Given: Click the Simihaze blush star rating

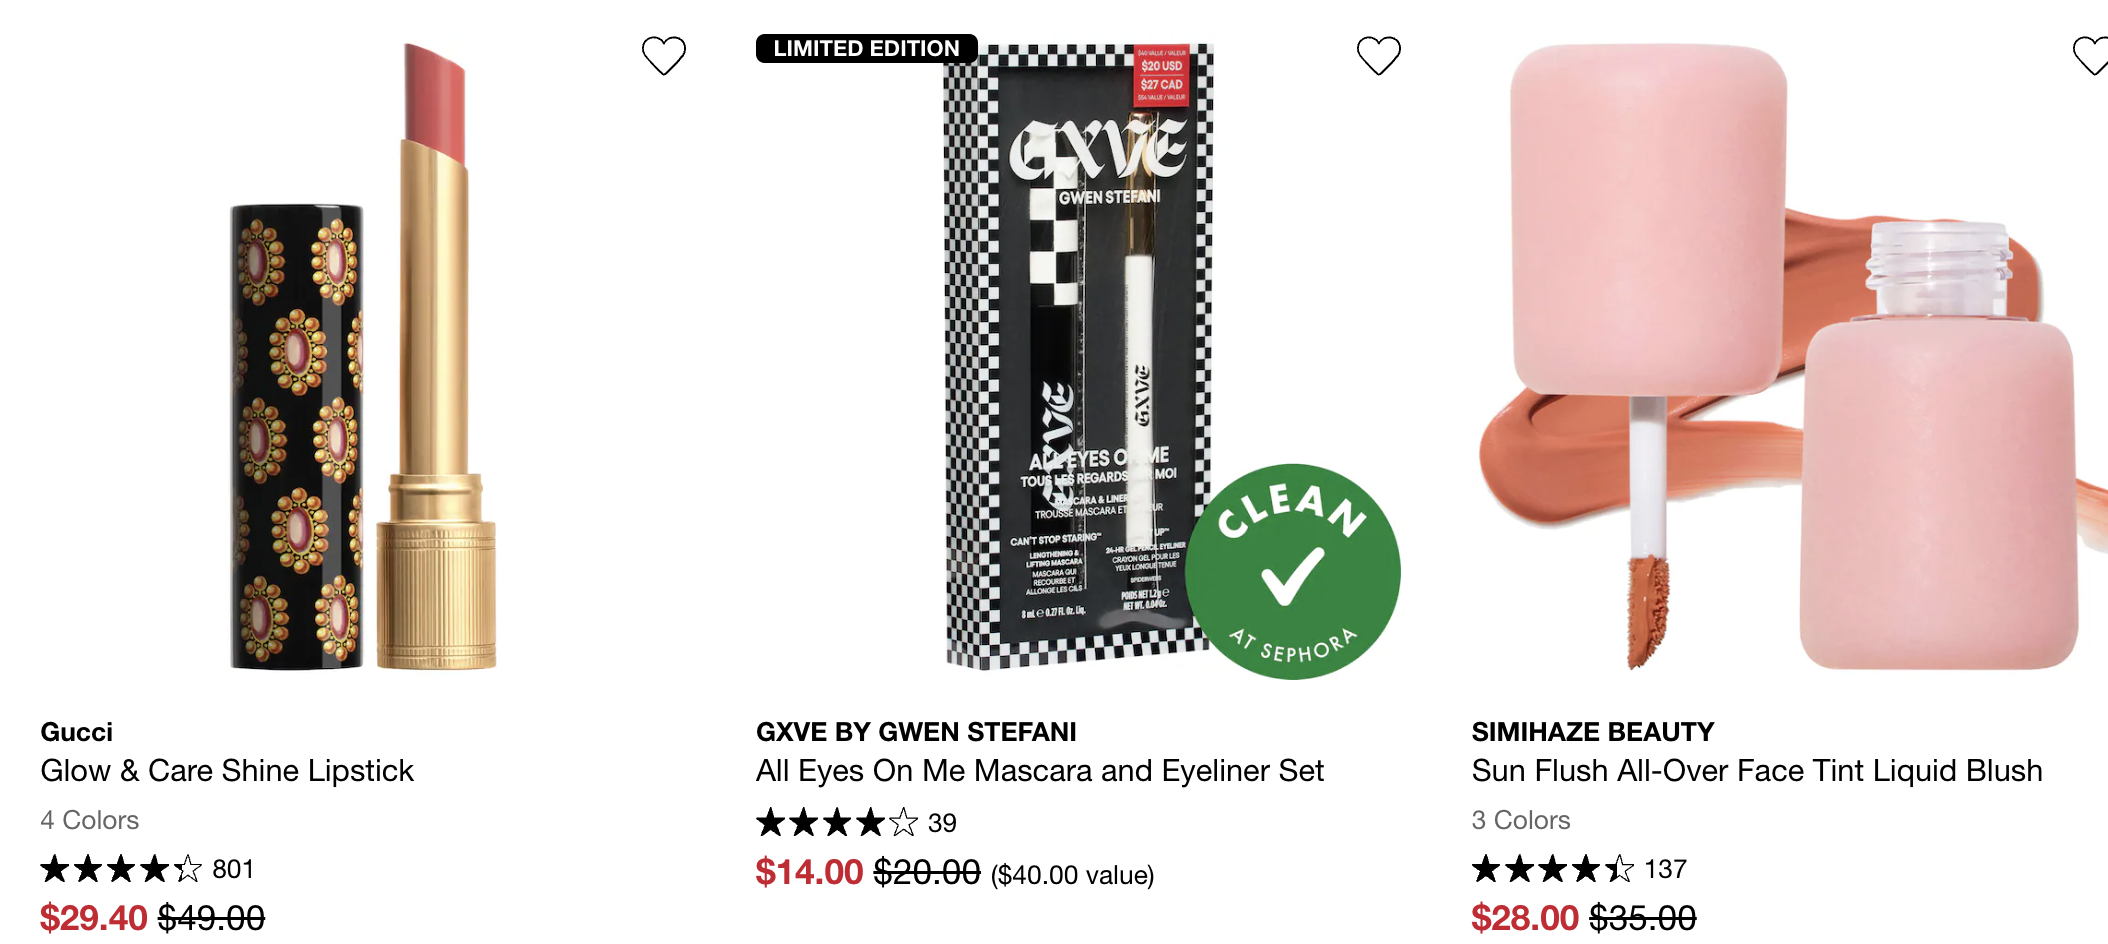Looking at the screenshot, I should [1552, 869].
